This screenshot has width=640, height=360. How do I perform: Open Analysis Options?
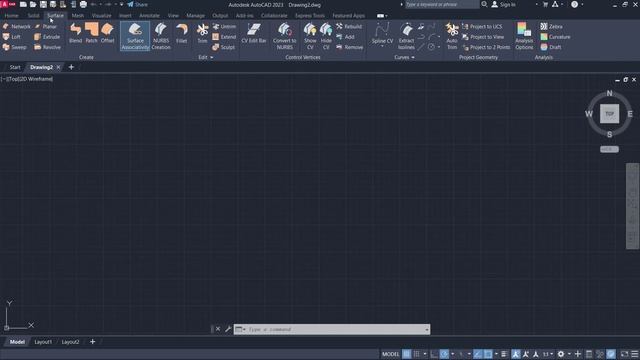click(524, 36)
